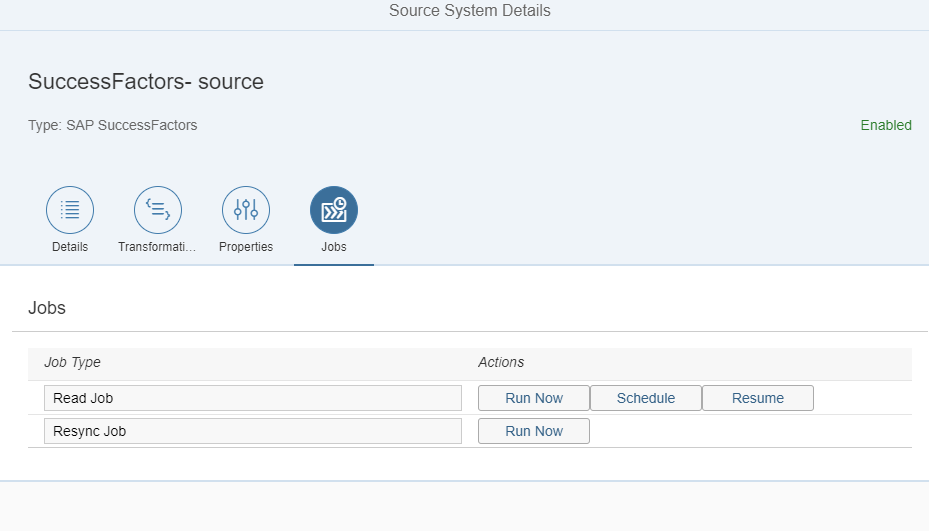Resume the Read Job
The width and height of the screenshot is (929, 531).
(758, 398)
